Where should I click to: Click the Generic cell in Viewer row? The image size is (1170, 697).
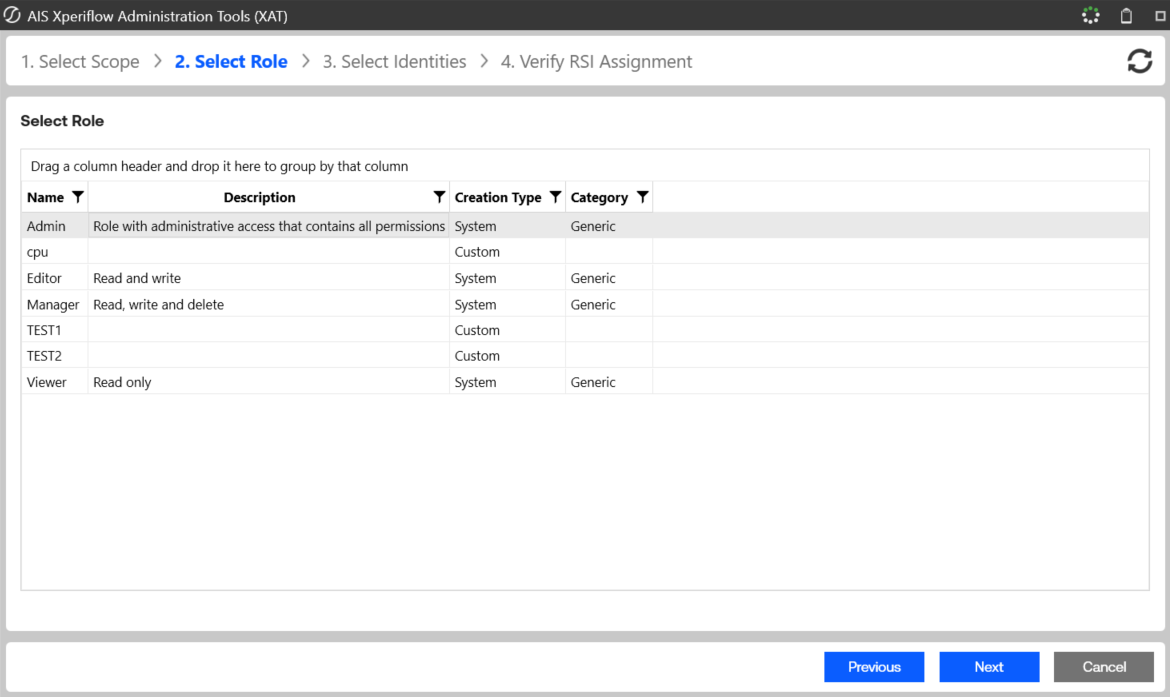(x=609, y=381)
